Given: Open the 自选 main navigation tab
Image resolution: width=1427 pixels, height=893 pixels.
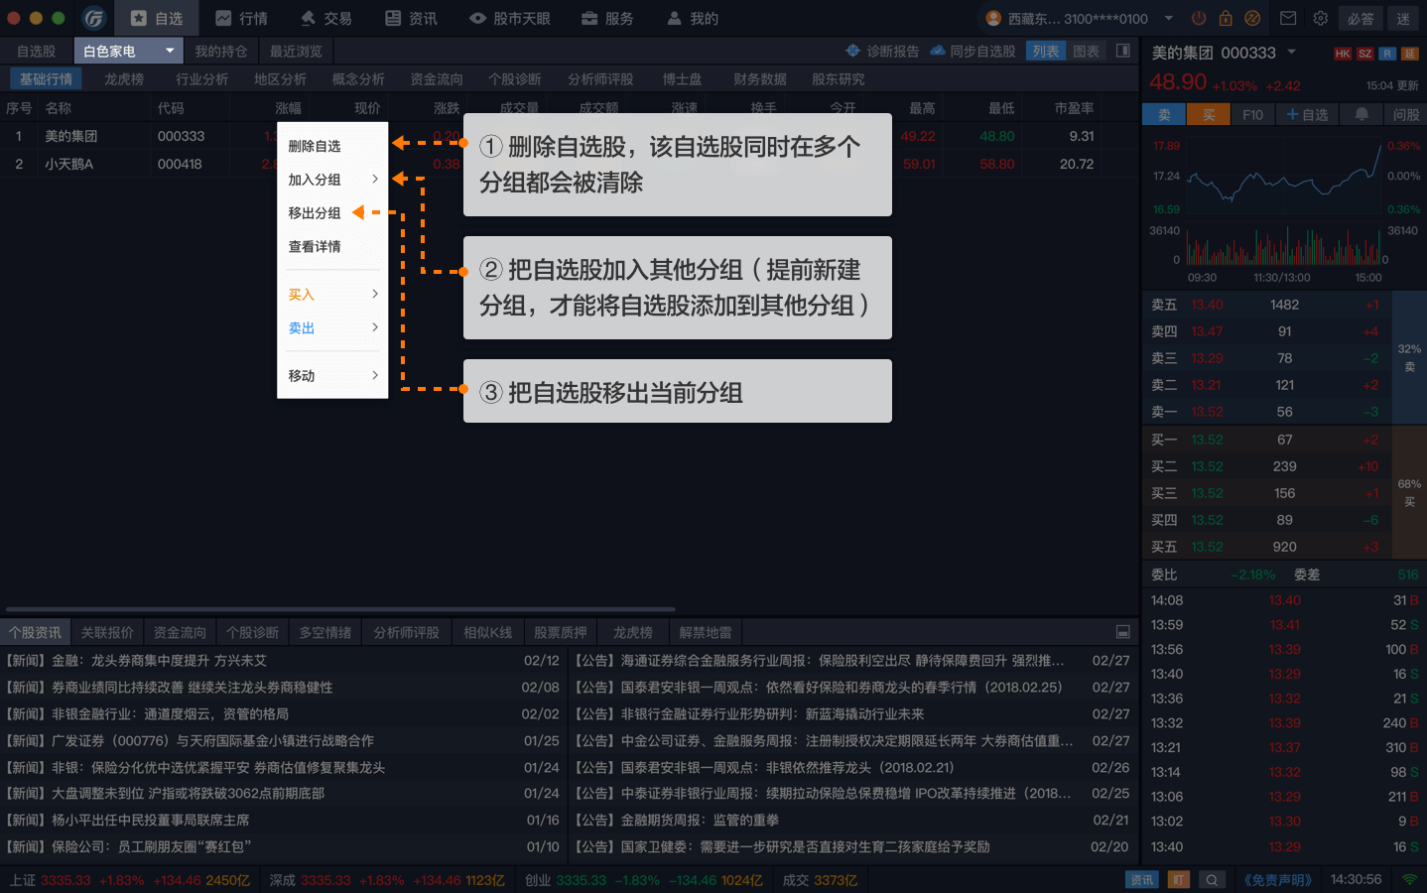Looking at the screenshot, I should [x=157, y=18].
